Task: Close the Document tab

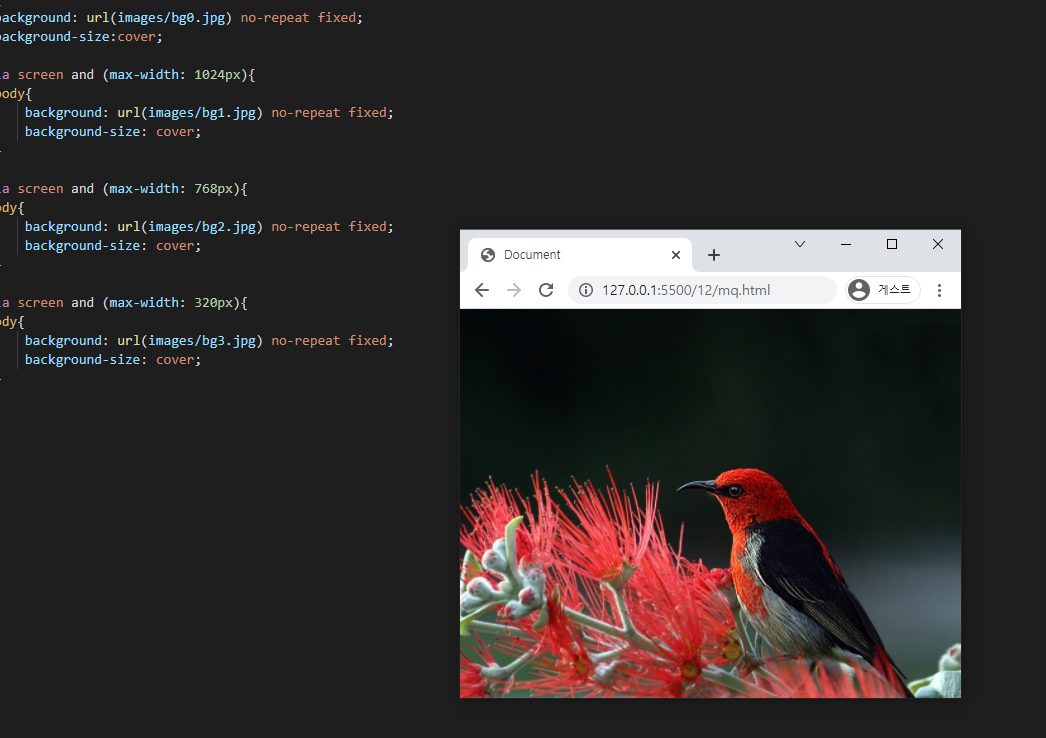Action: coord(676,254)
